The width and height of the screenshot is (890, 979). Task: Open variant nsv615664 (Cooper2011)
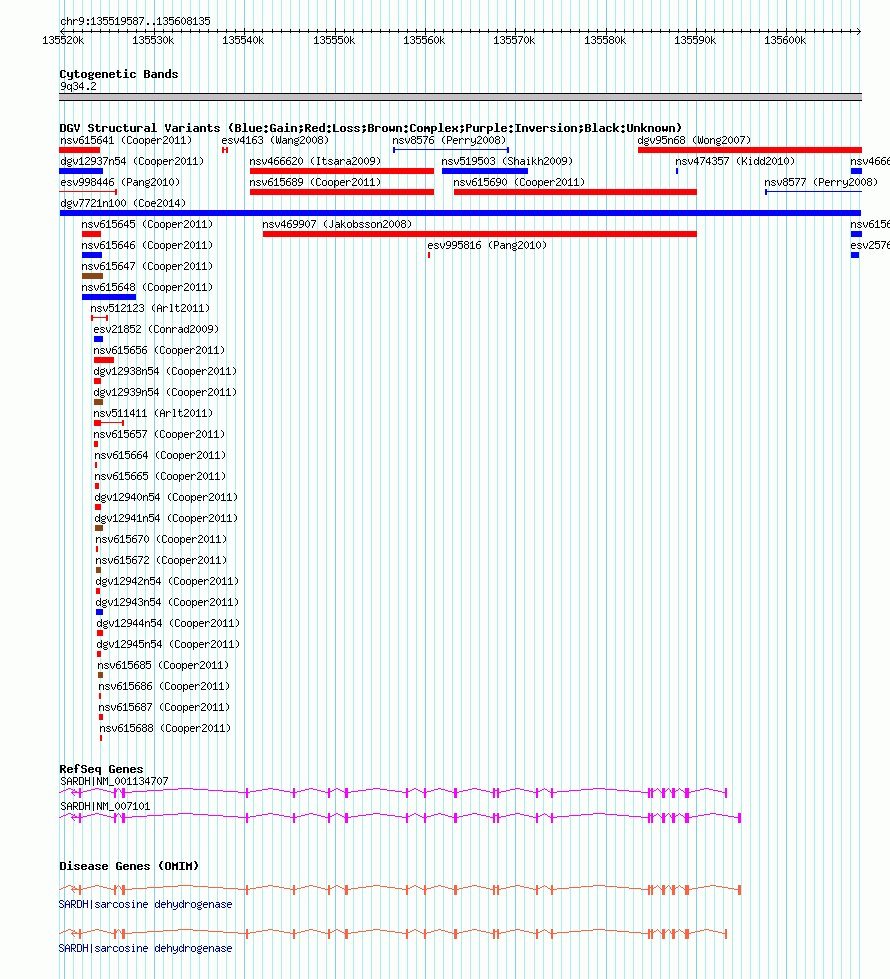click(x=160, y=455)
